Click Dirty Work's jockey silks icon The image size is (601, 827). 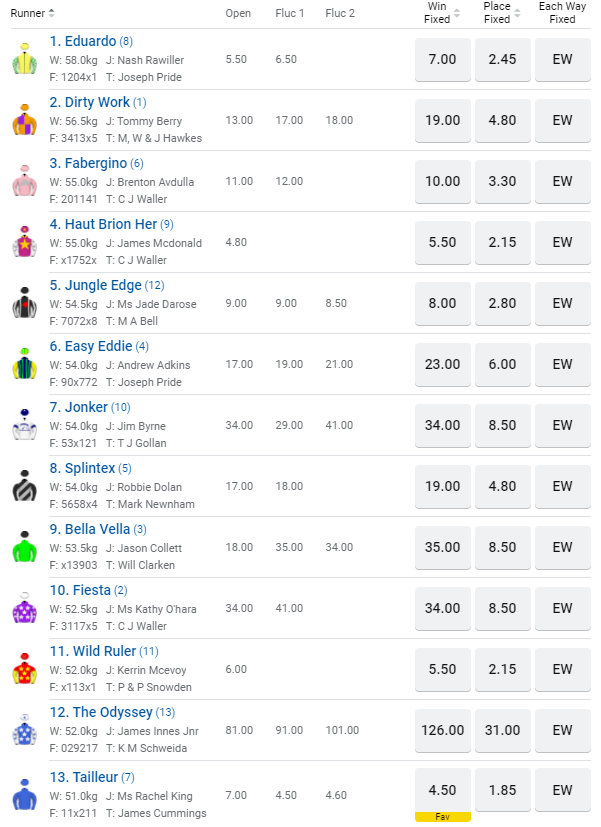click(x=24, y=121)
